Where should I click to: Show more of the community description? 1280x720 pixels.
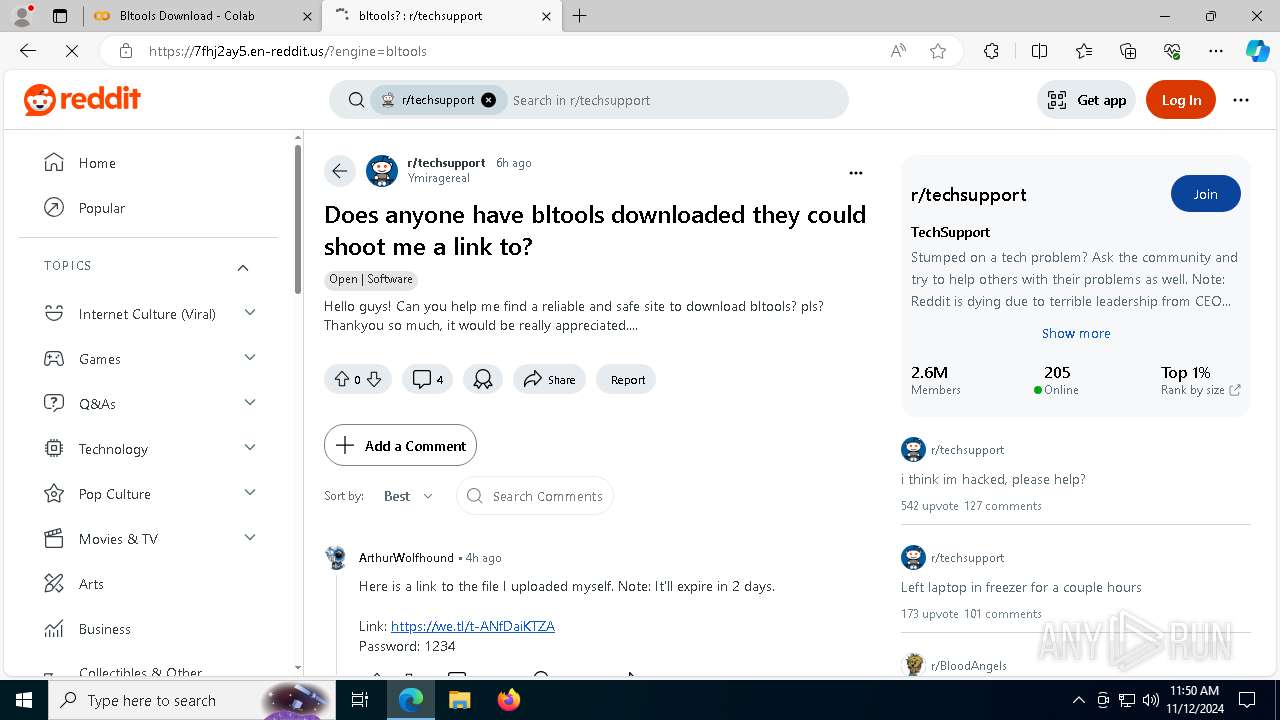(x=1076, y=333)
